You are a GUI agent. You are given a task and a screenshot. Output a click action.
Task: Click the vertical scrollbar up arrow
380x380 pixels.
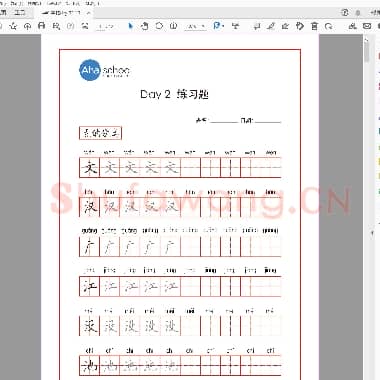coord(367,41)
